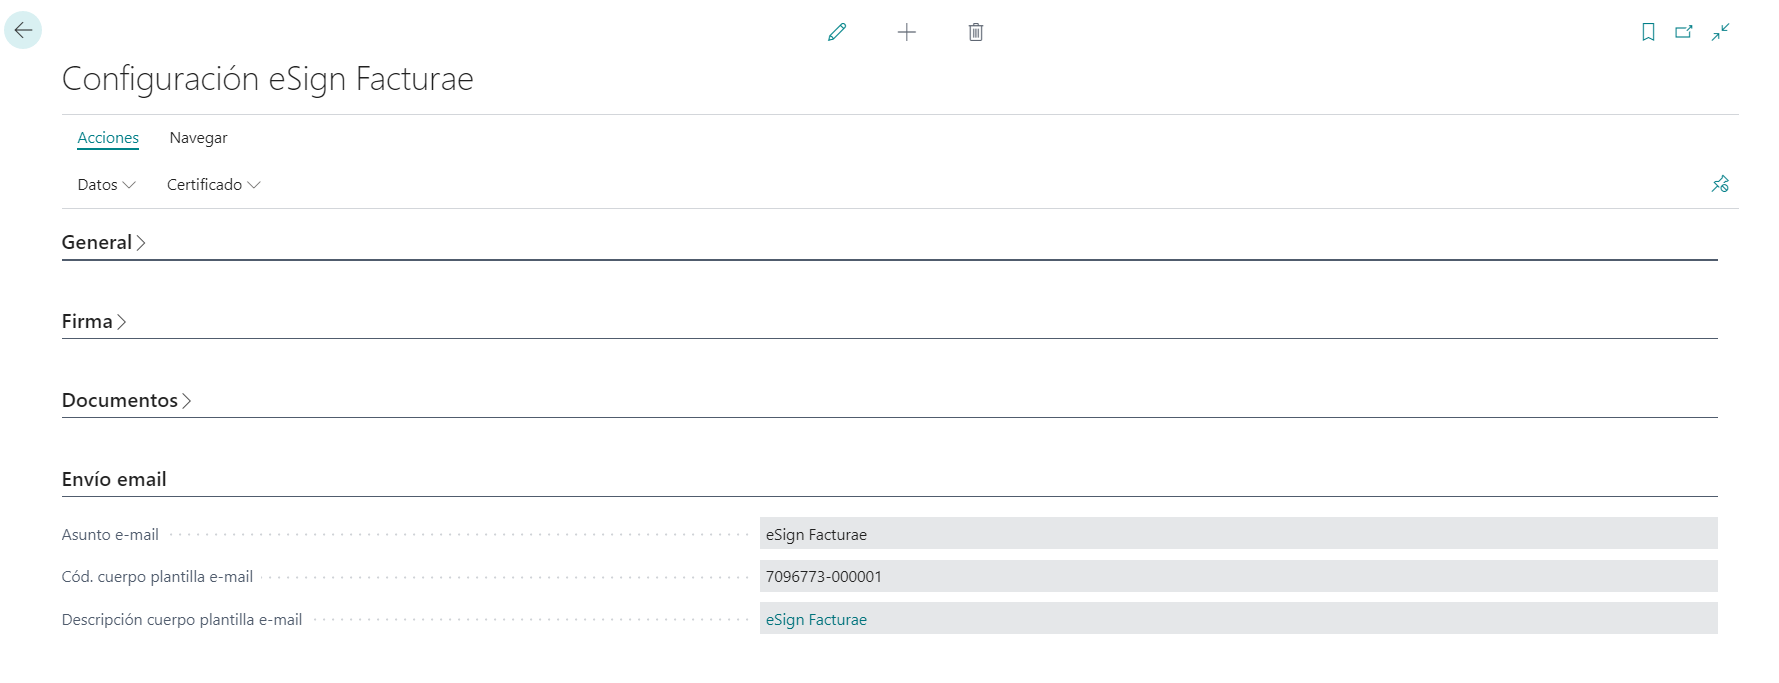Click the pencil edit icon

coord(837,32)
